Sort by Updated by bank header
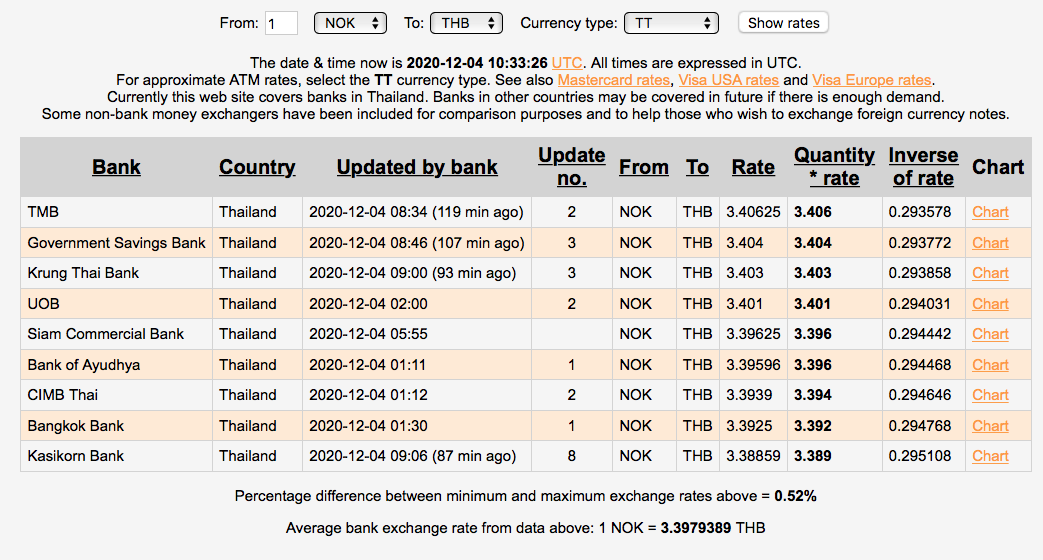1043x560 pixels. pyautogui.click(x=417, y=167)
